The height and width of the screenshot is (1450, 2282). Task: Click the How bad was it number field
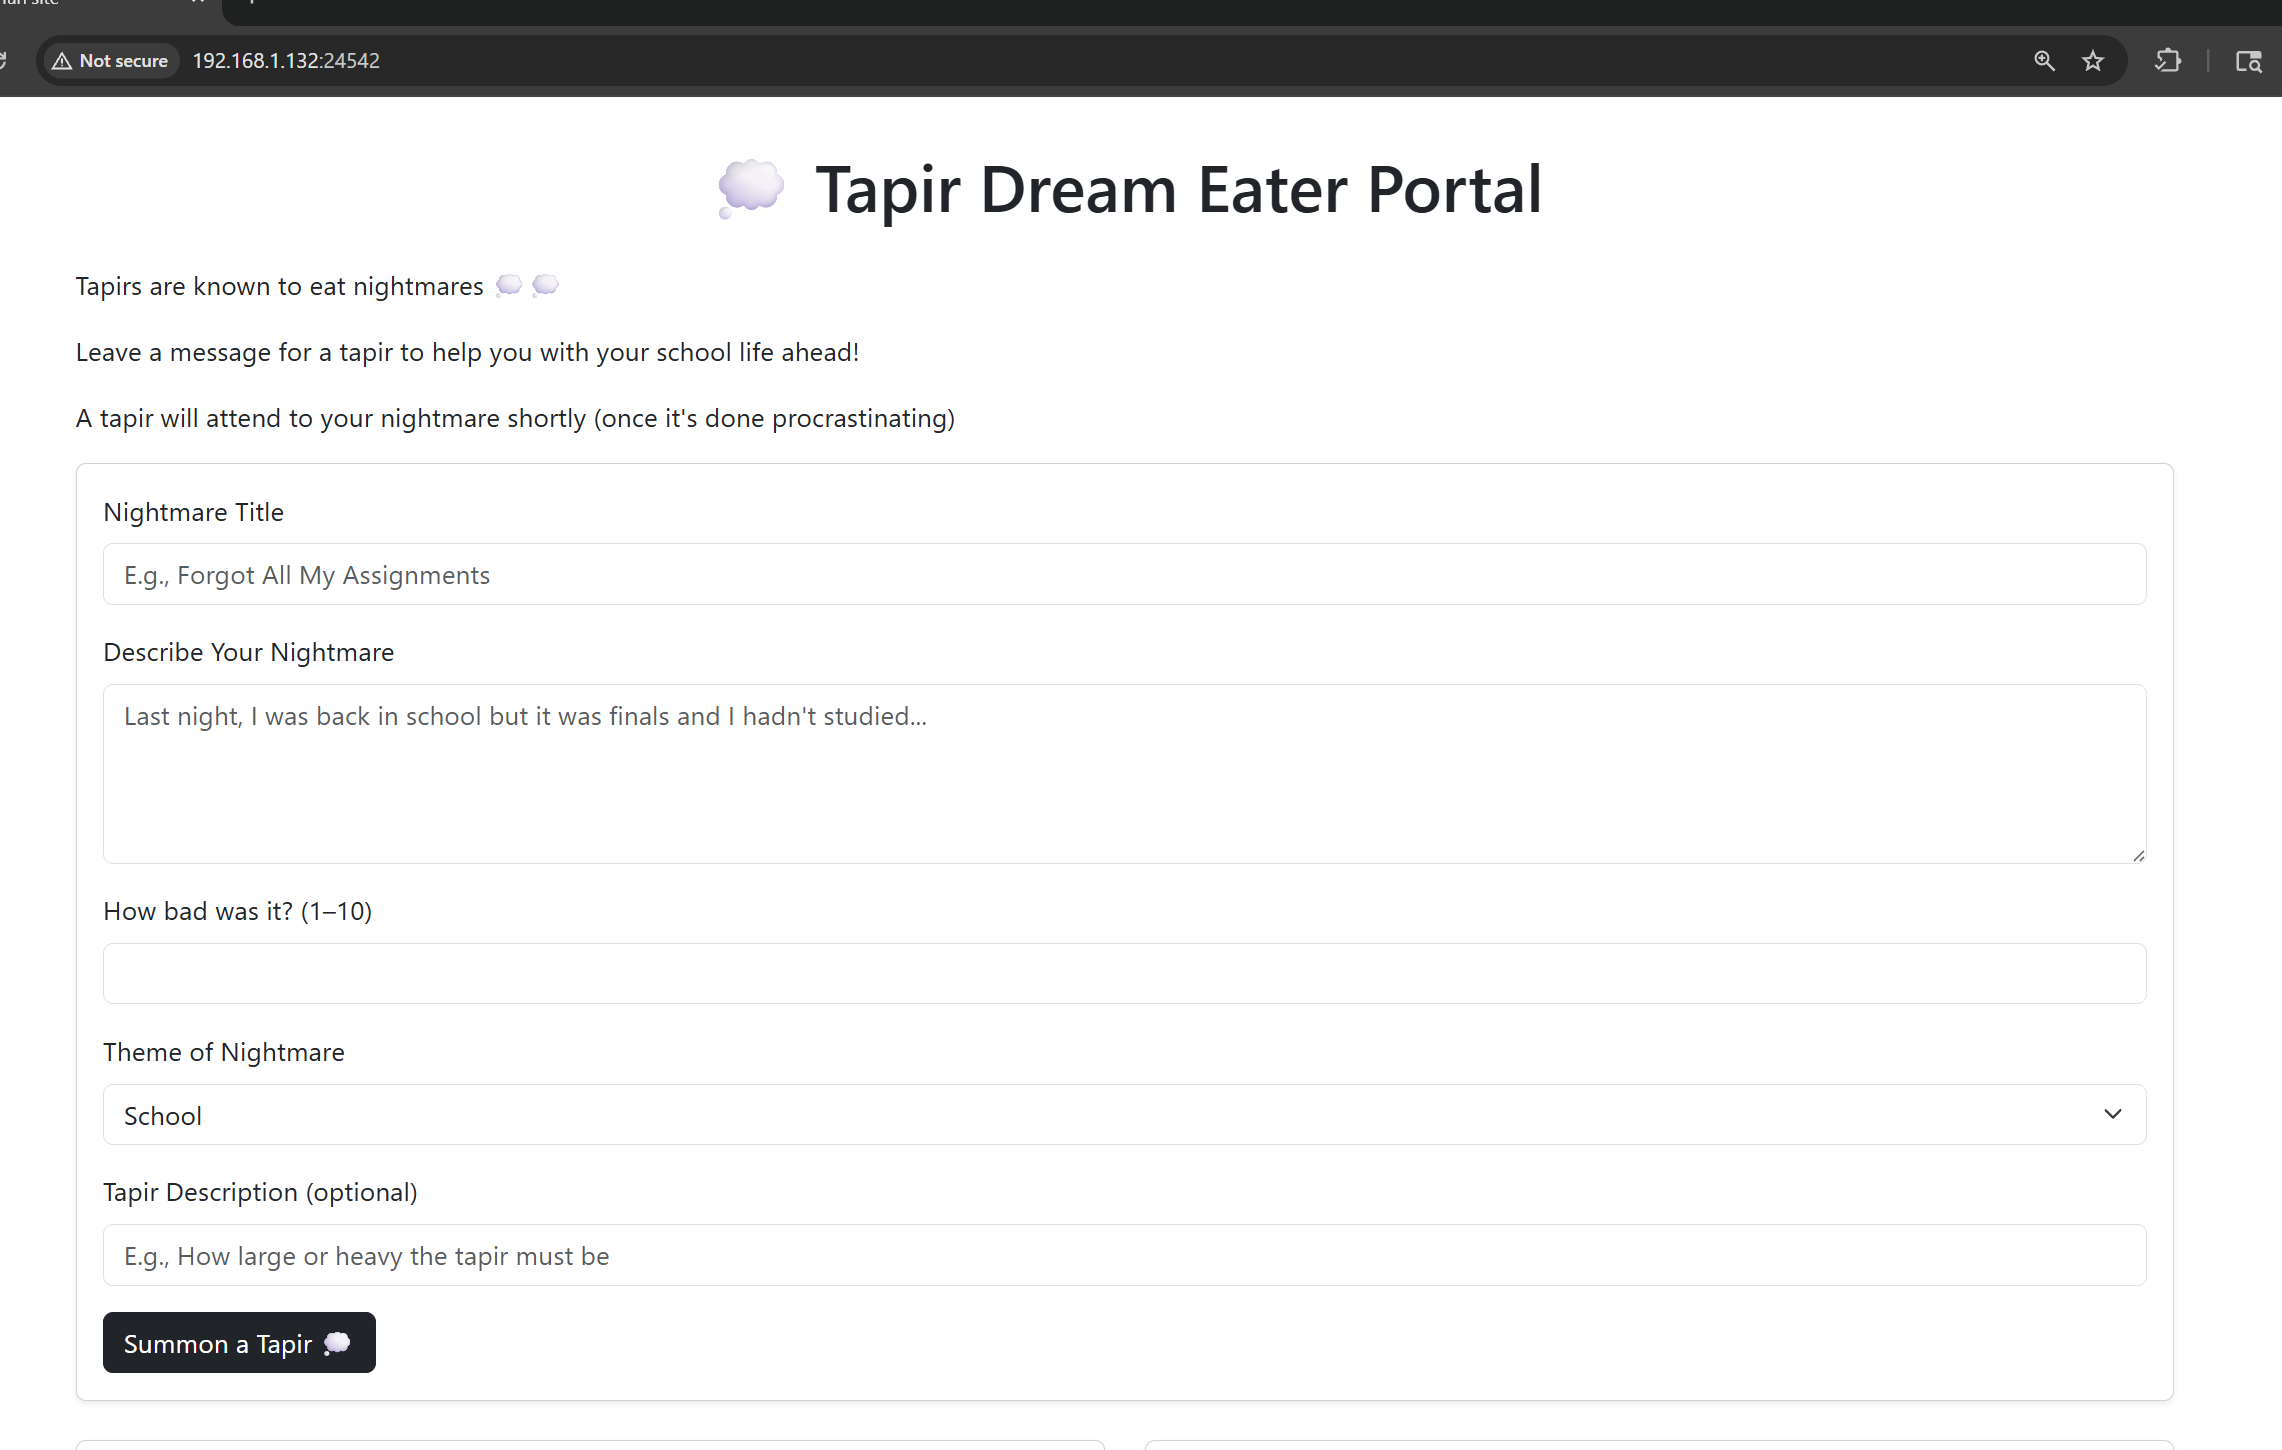pyautogui.click(x=1124, y=973)
